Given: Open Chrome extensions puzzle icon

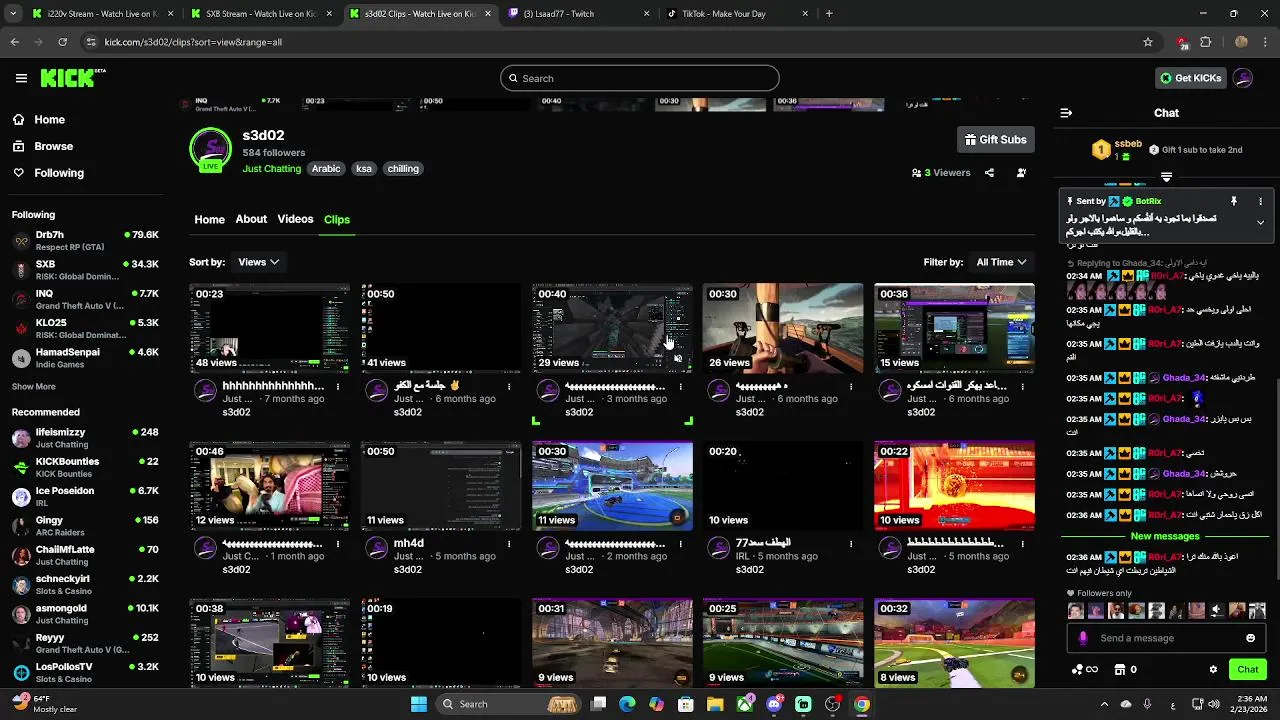Looking at the screenshot, I should point(1206,42).
